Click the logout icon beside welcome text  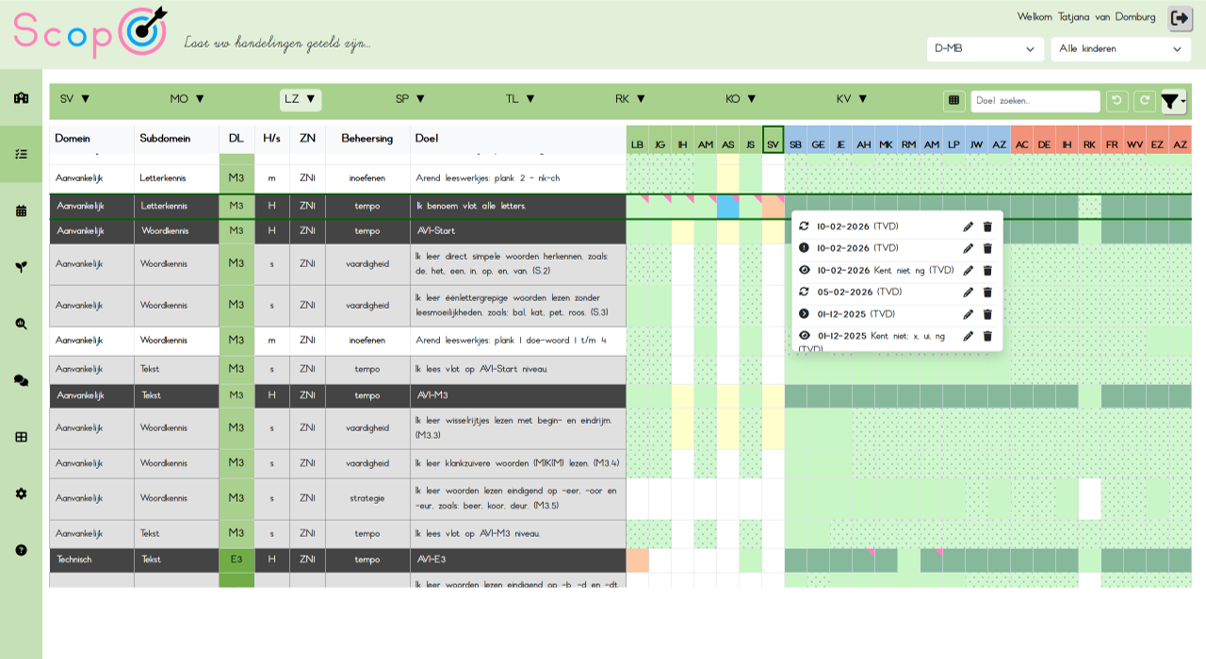pyautogui.click(x=1180, y=18)
